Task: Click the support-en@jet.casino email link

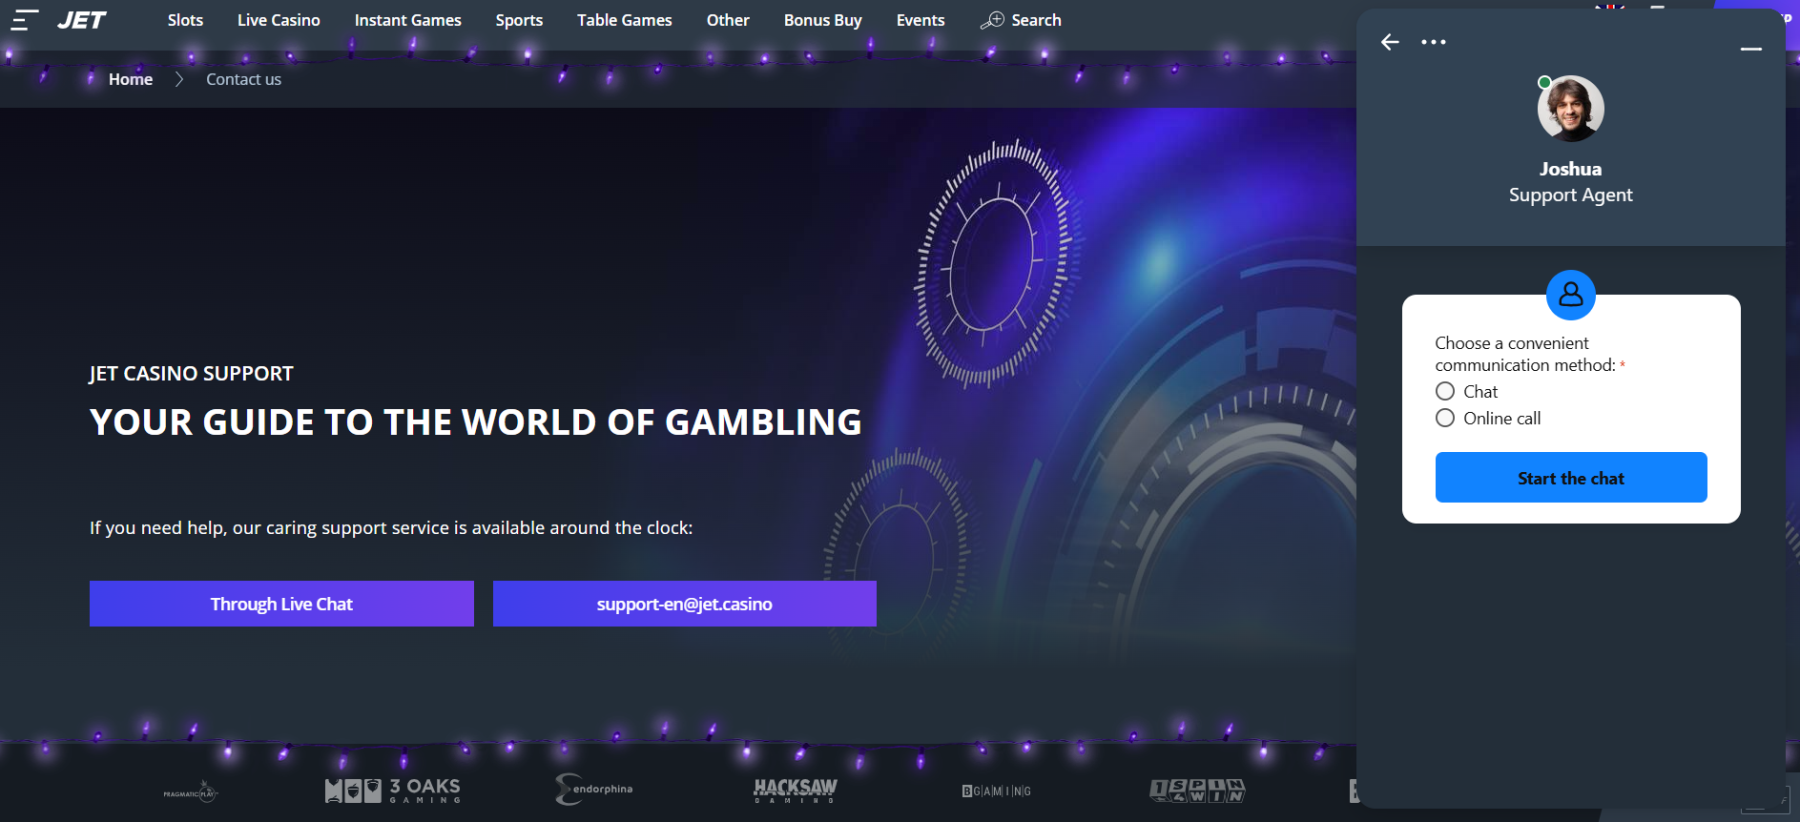Action: (685, 604)
